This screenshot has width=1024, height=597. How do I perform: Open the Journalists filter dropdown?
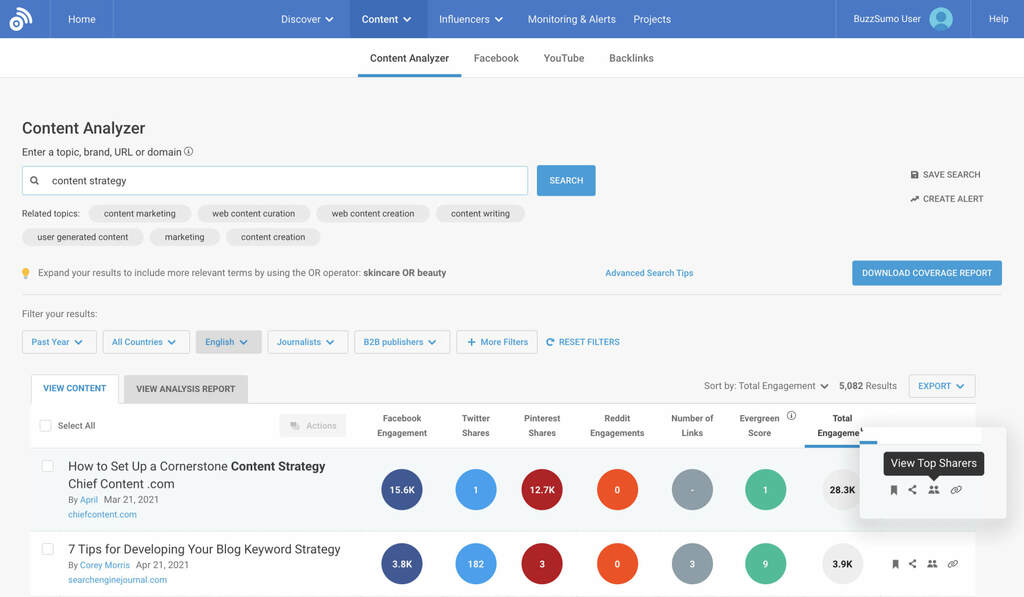pyautogui.click(x=307, y=342)
